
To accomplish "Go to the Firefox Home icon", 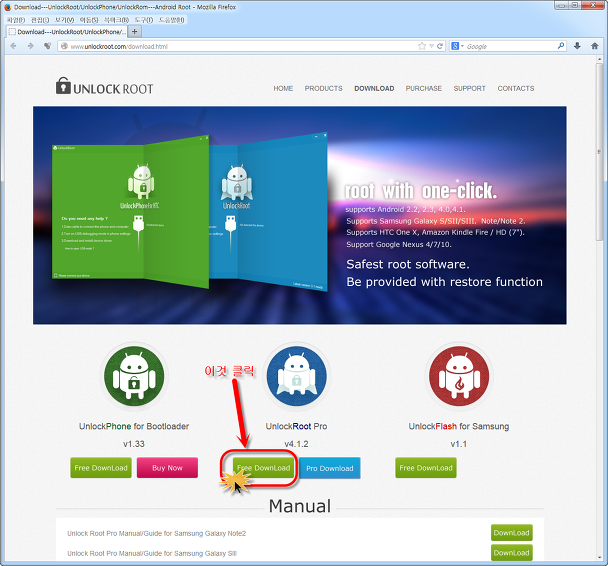I will [x=594, y=46].
